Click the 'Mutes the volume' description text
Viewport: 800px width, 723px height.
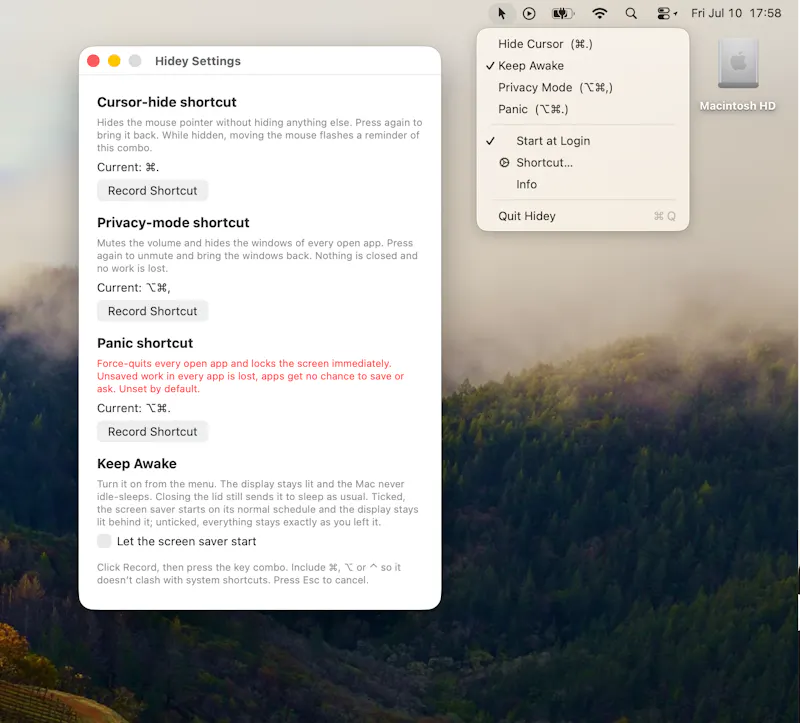point(257,256)
